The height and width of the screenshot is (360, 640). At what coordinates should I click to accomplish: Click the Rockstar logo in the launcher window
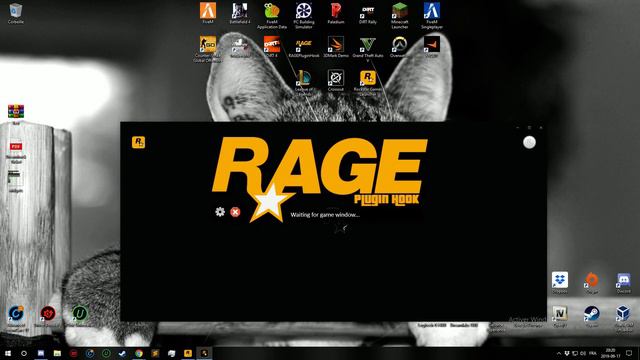coord(138,142)
